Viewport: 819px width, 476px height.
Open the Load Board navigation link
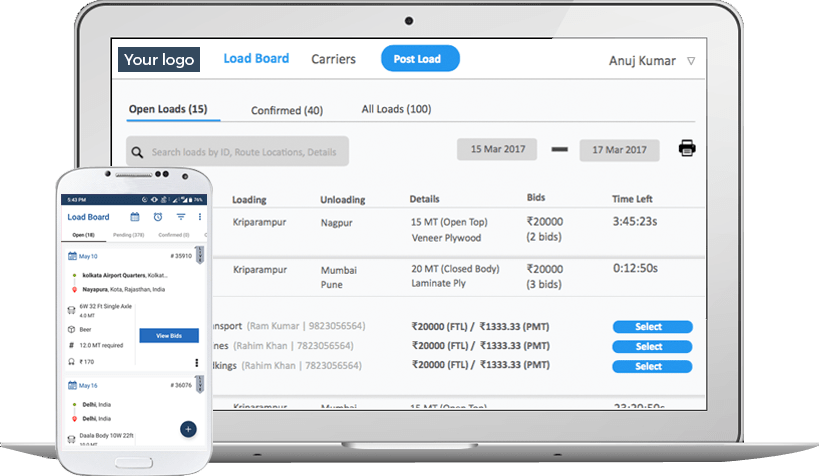(x=256, y=59)
